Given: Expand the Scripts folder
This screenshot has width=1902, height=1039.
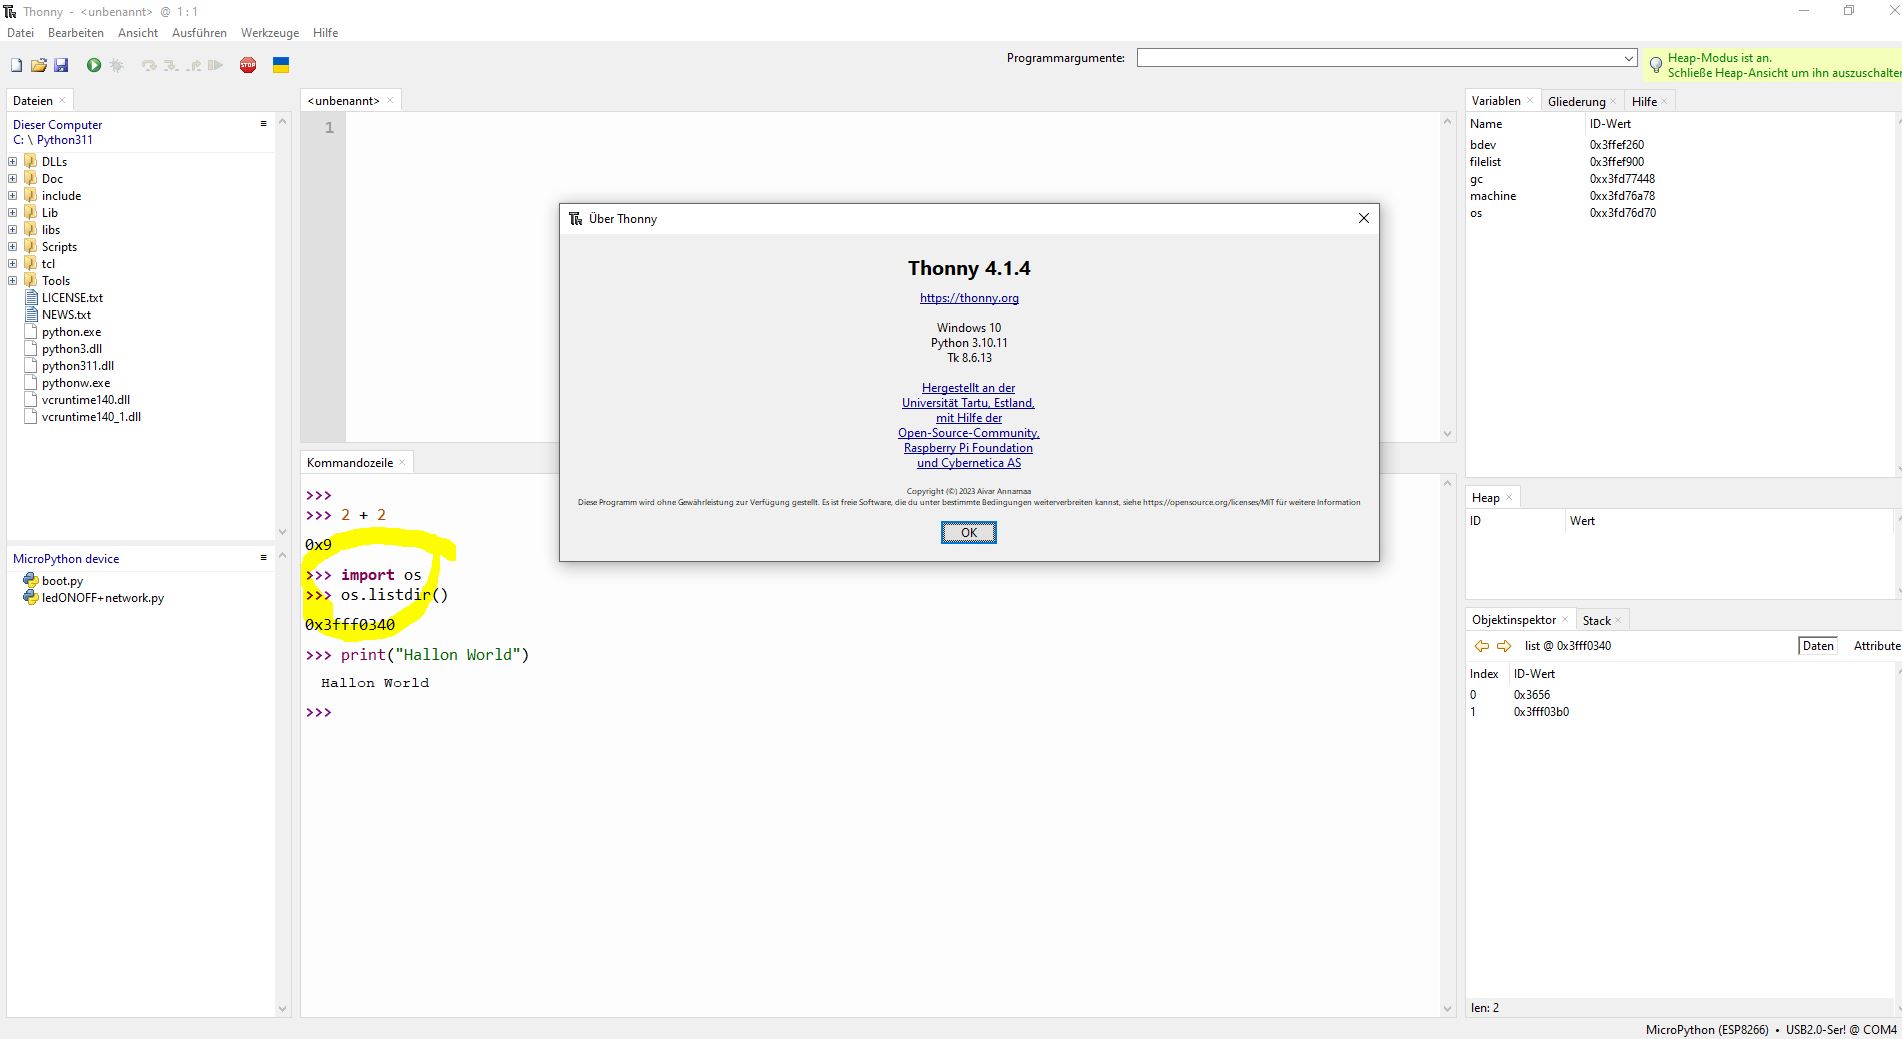Looking at the screenshot, I should 13,246.
